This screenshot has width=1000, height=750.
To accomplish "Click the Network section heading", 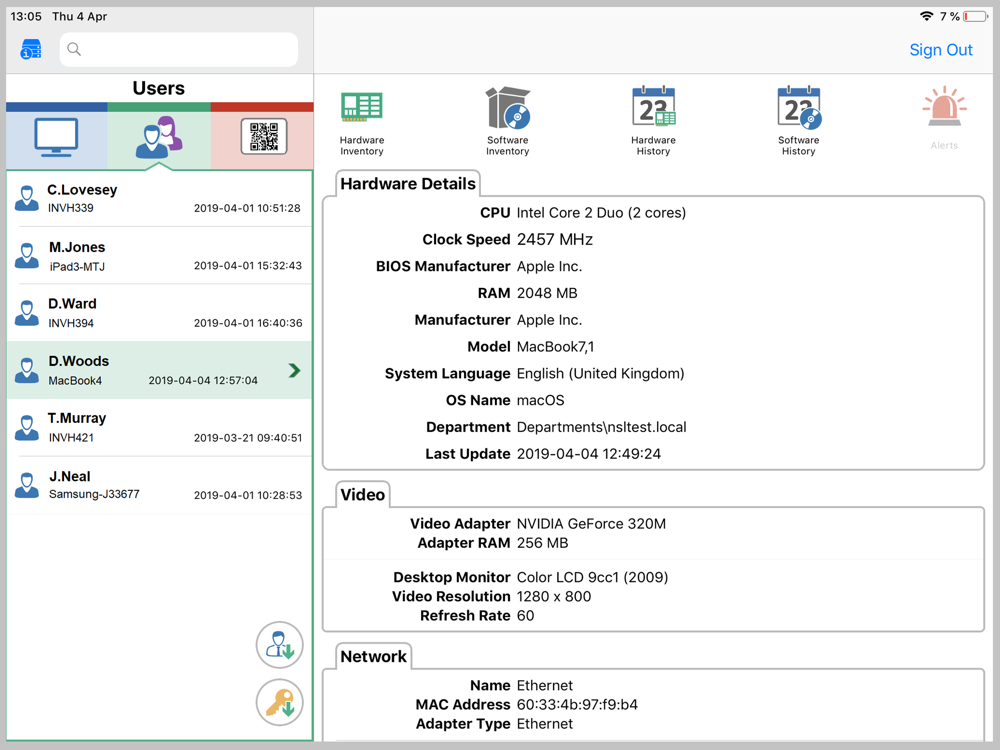I will pos(374,657).
